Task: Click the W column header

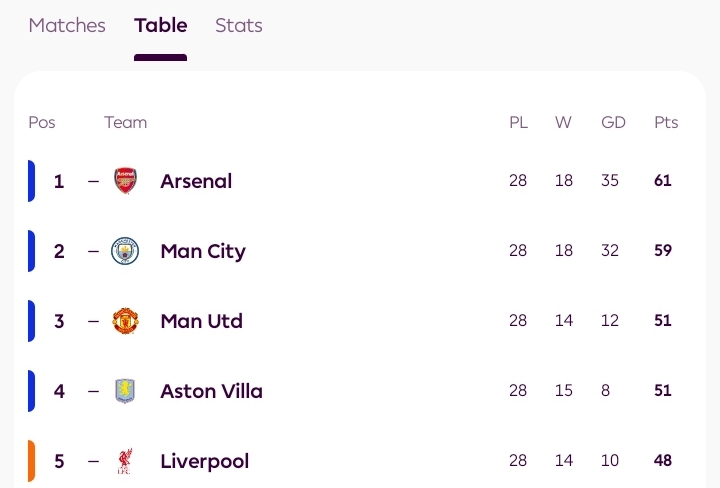Action: [x=564, y=123]
